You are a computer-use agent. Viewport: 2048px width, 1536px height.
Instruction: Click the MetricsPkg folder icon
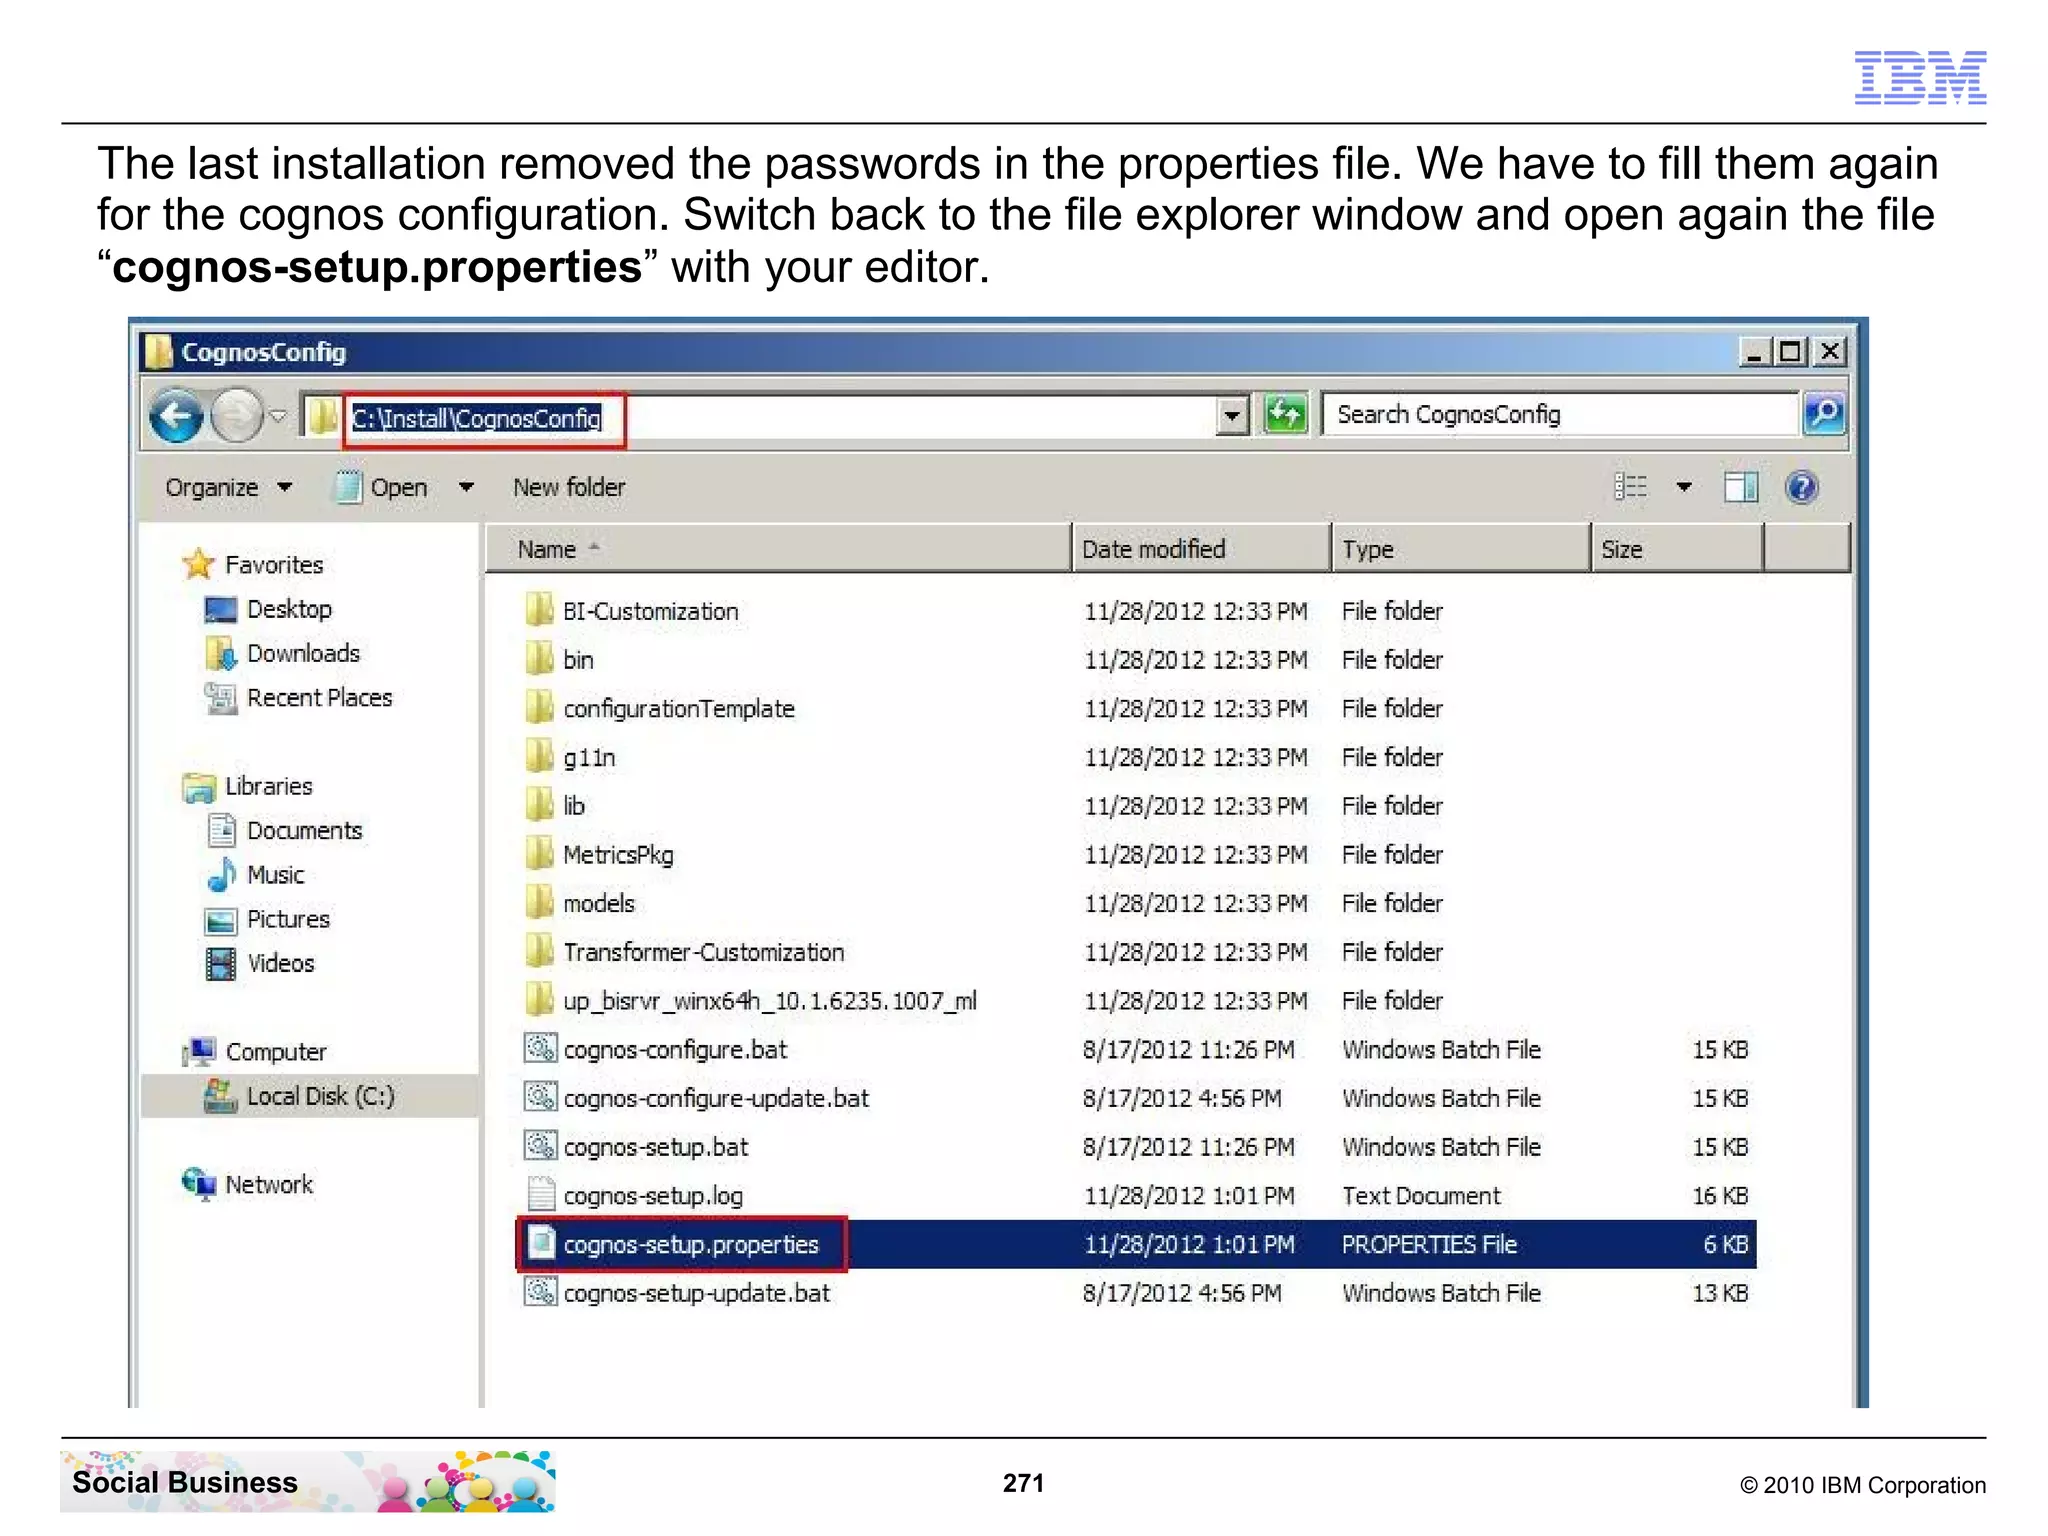pos(540,853)
